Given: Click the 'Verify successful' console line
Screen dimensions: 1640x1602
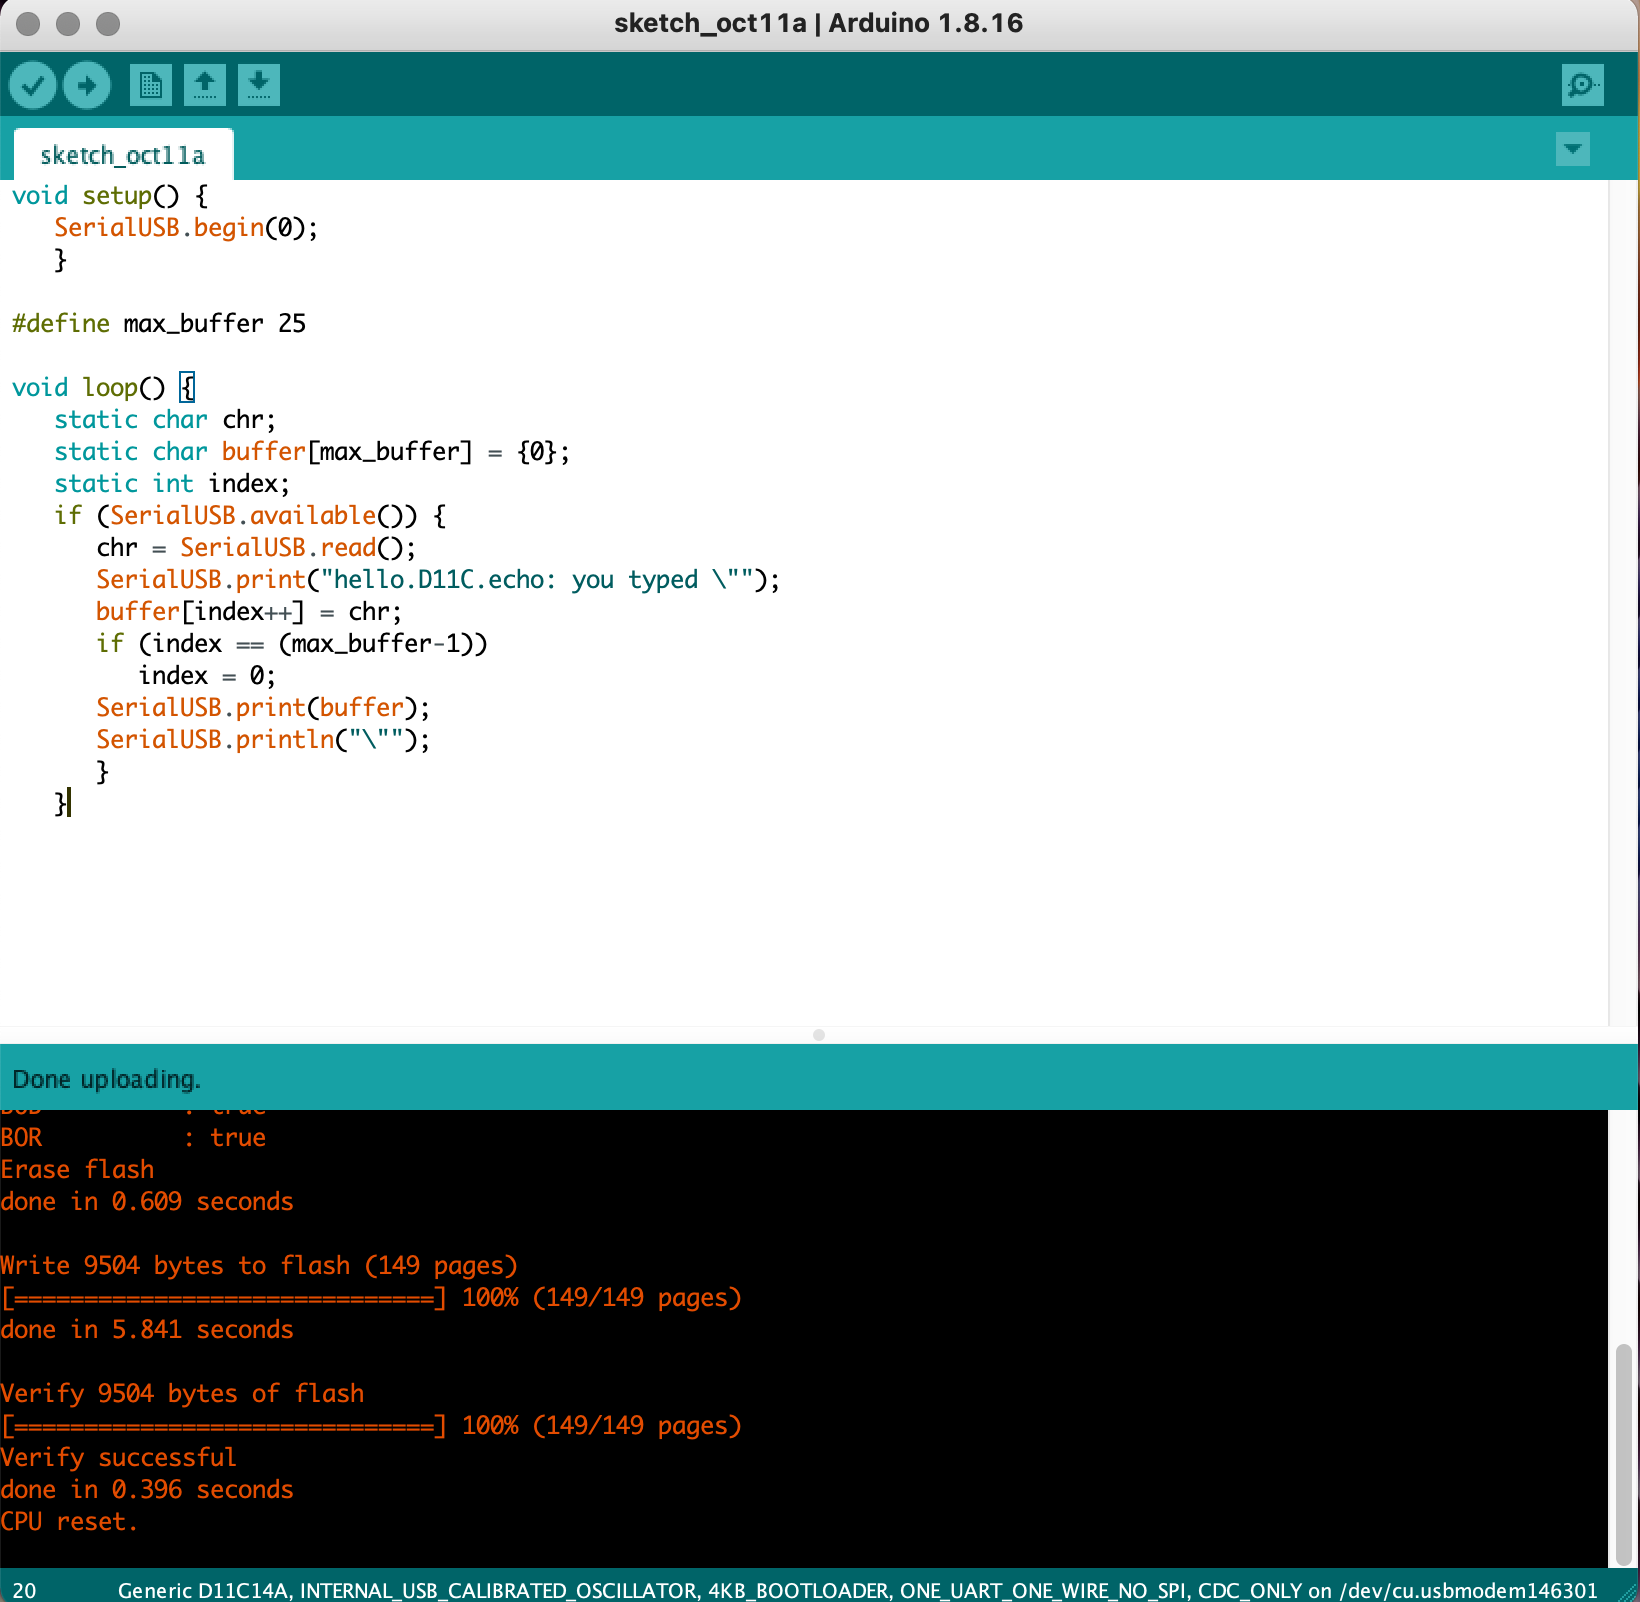Looking at the screenshot, I should coord(119,1457).
